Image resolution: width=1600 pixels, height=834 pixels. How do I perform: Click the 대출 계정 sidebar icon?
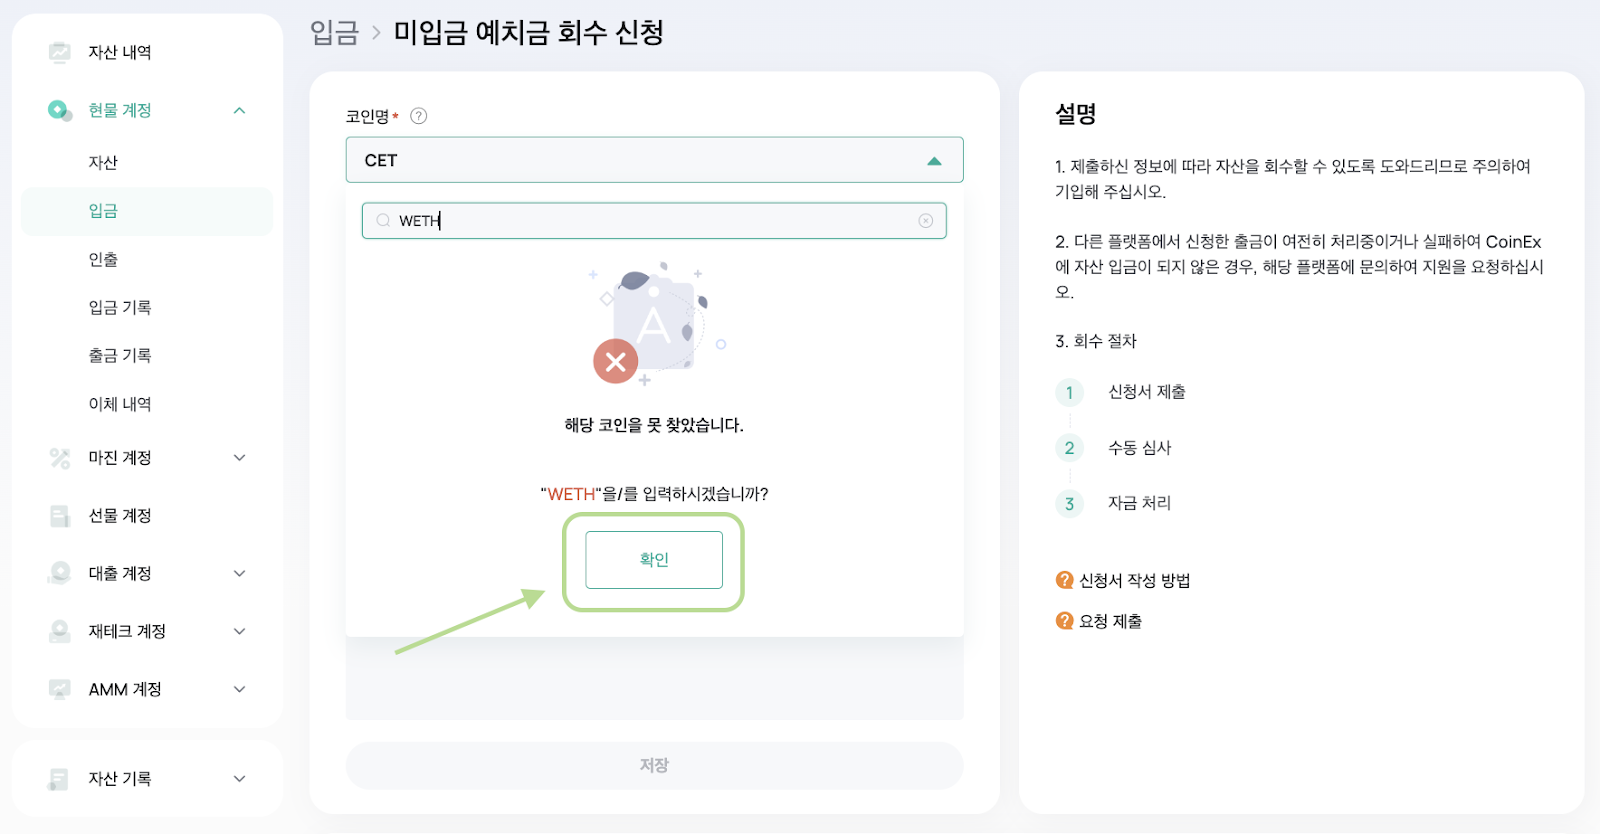(x=60, y=573)
